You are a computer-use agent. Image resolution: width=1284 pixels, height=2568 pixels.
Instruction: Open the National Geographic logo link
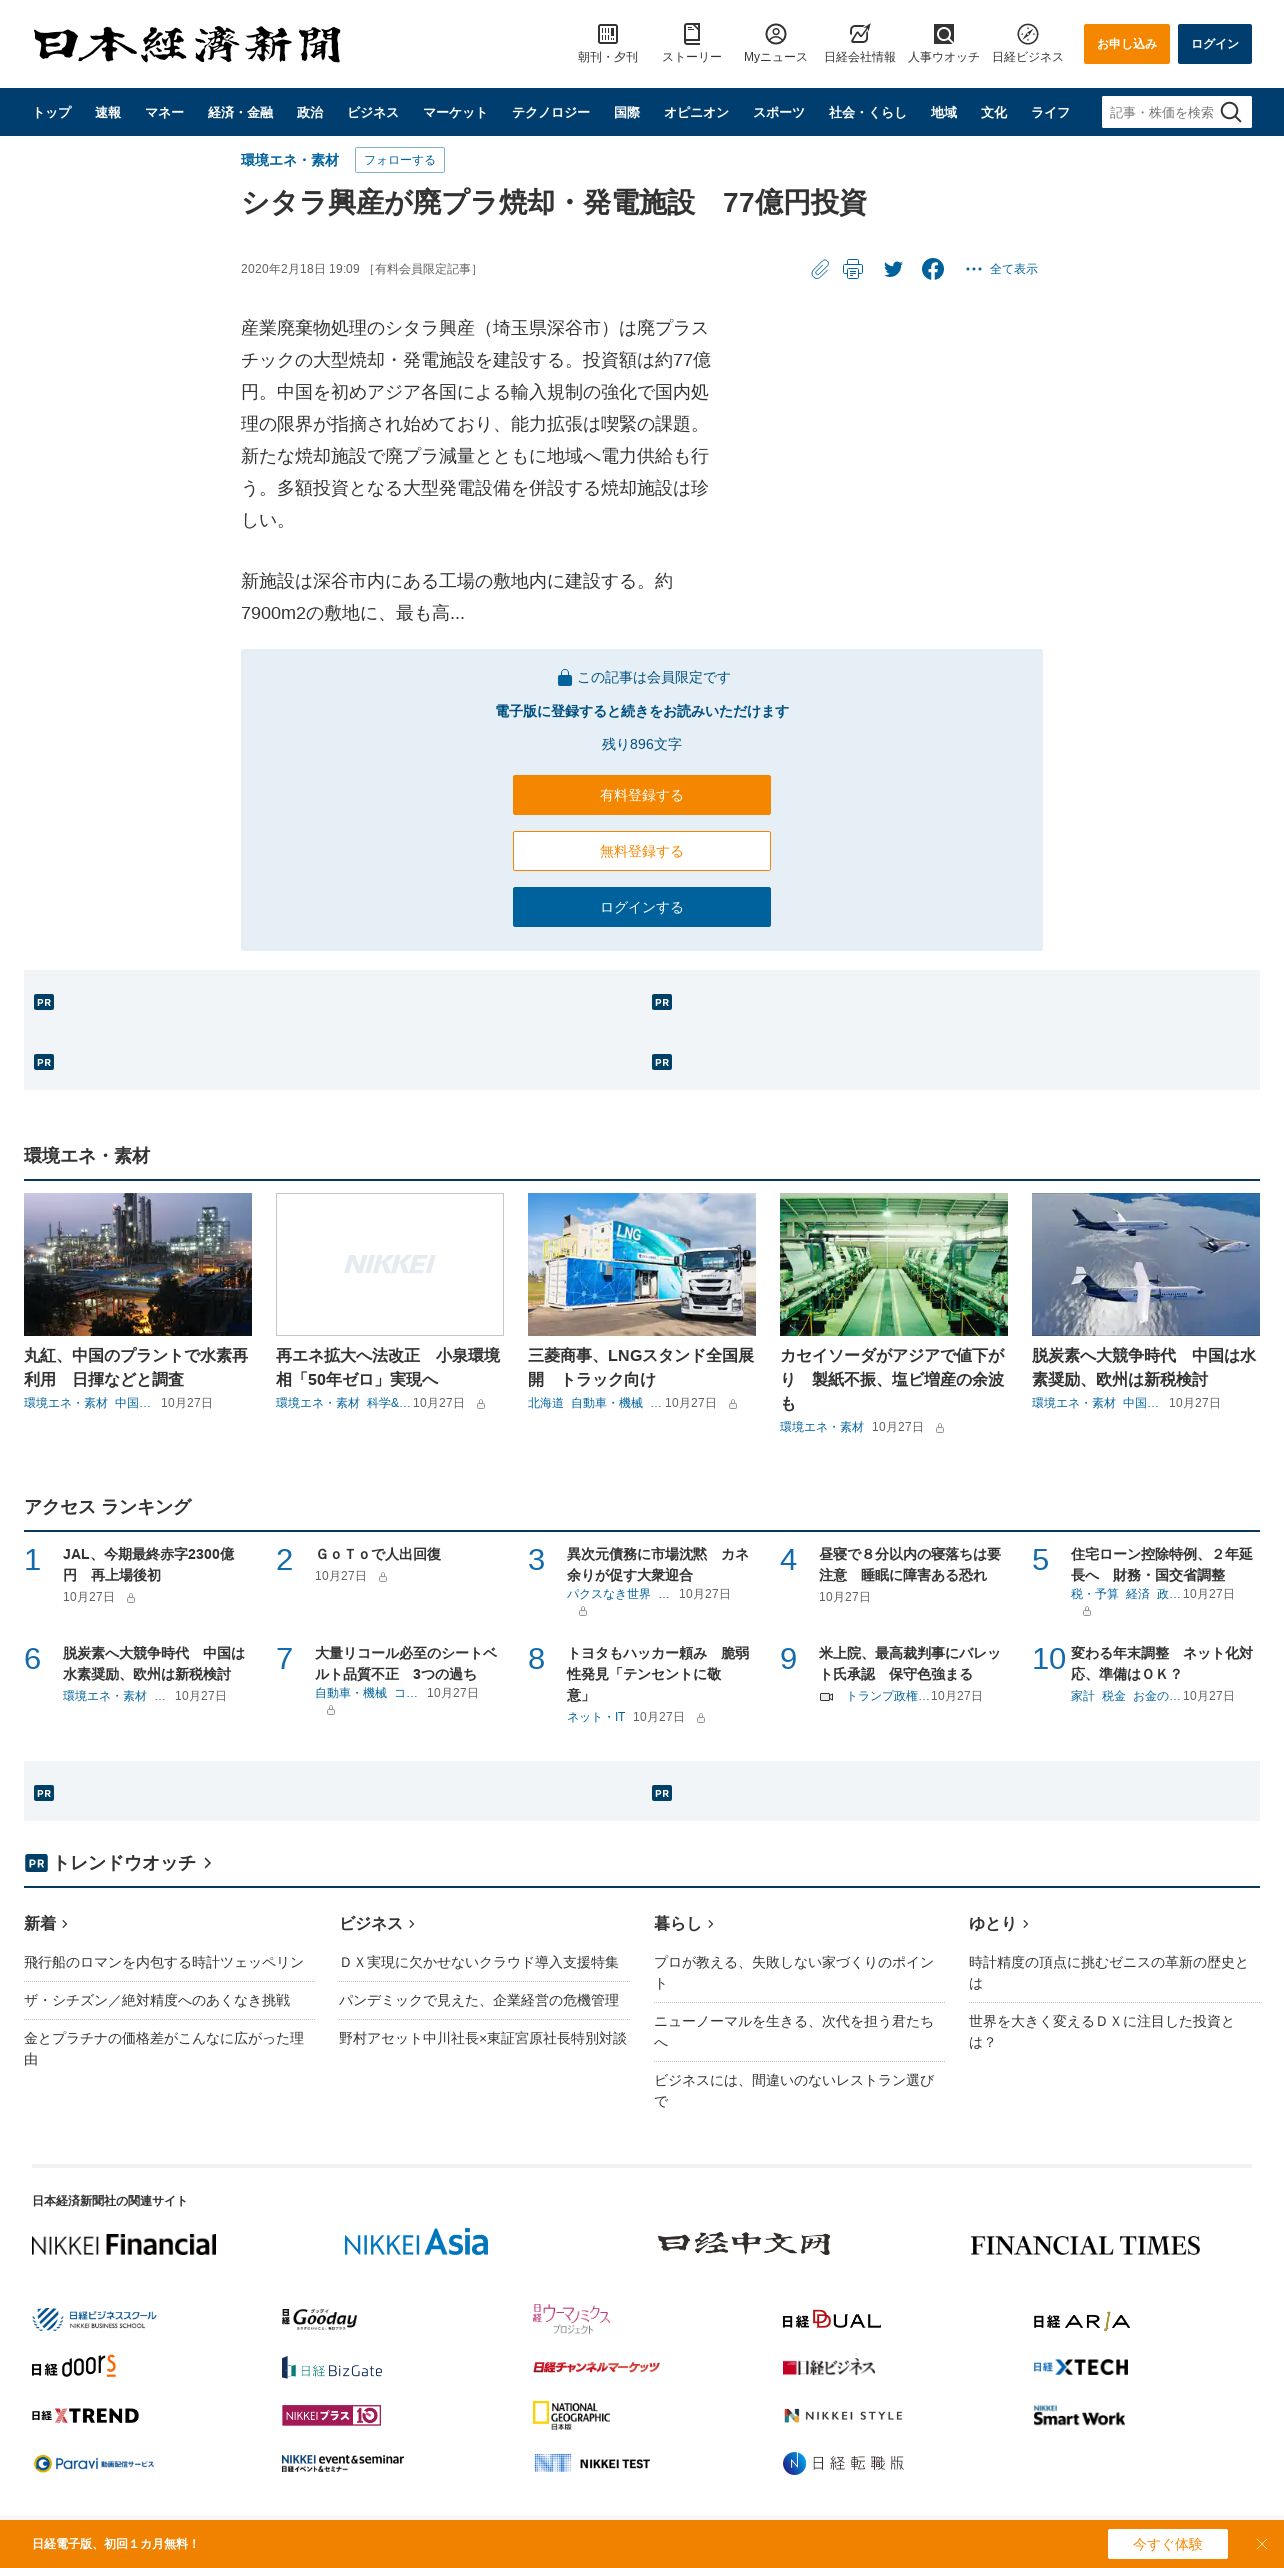coord(571,2415)
